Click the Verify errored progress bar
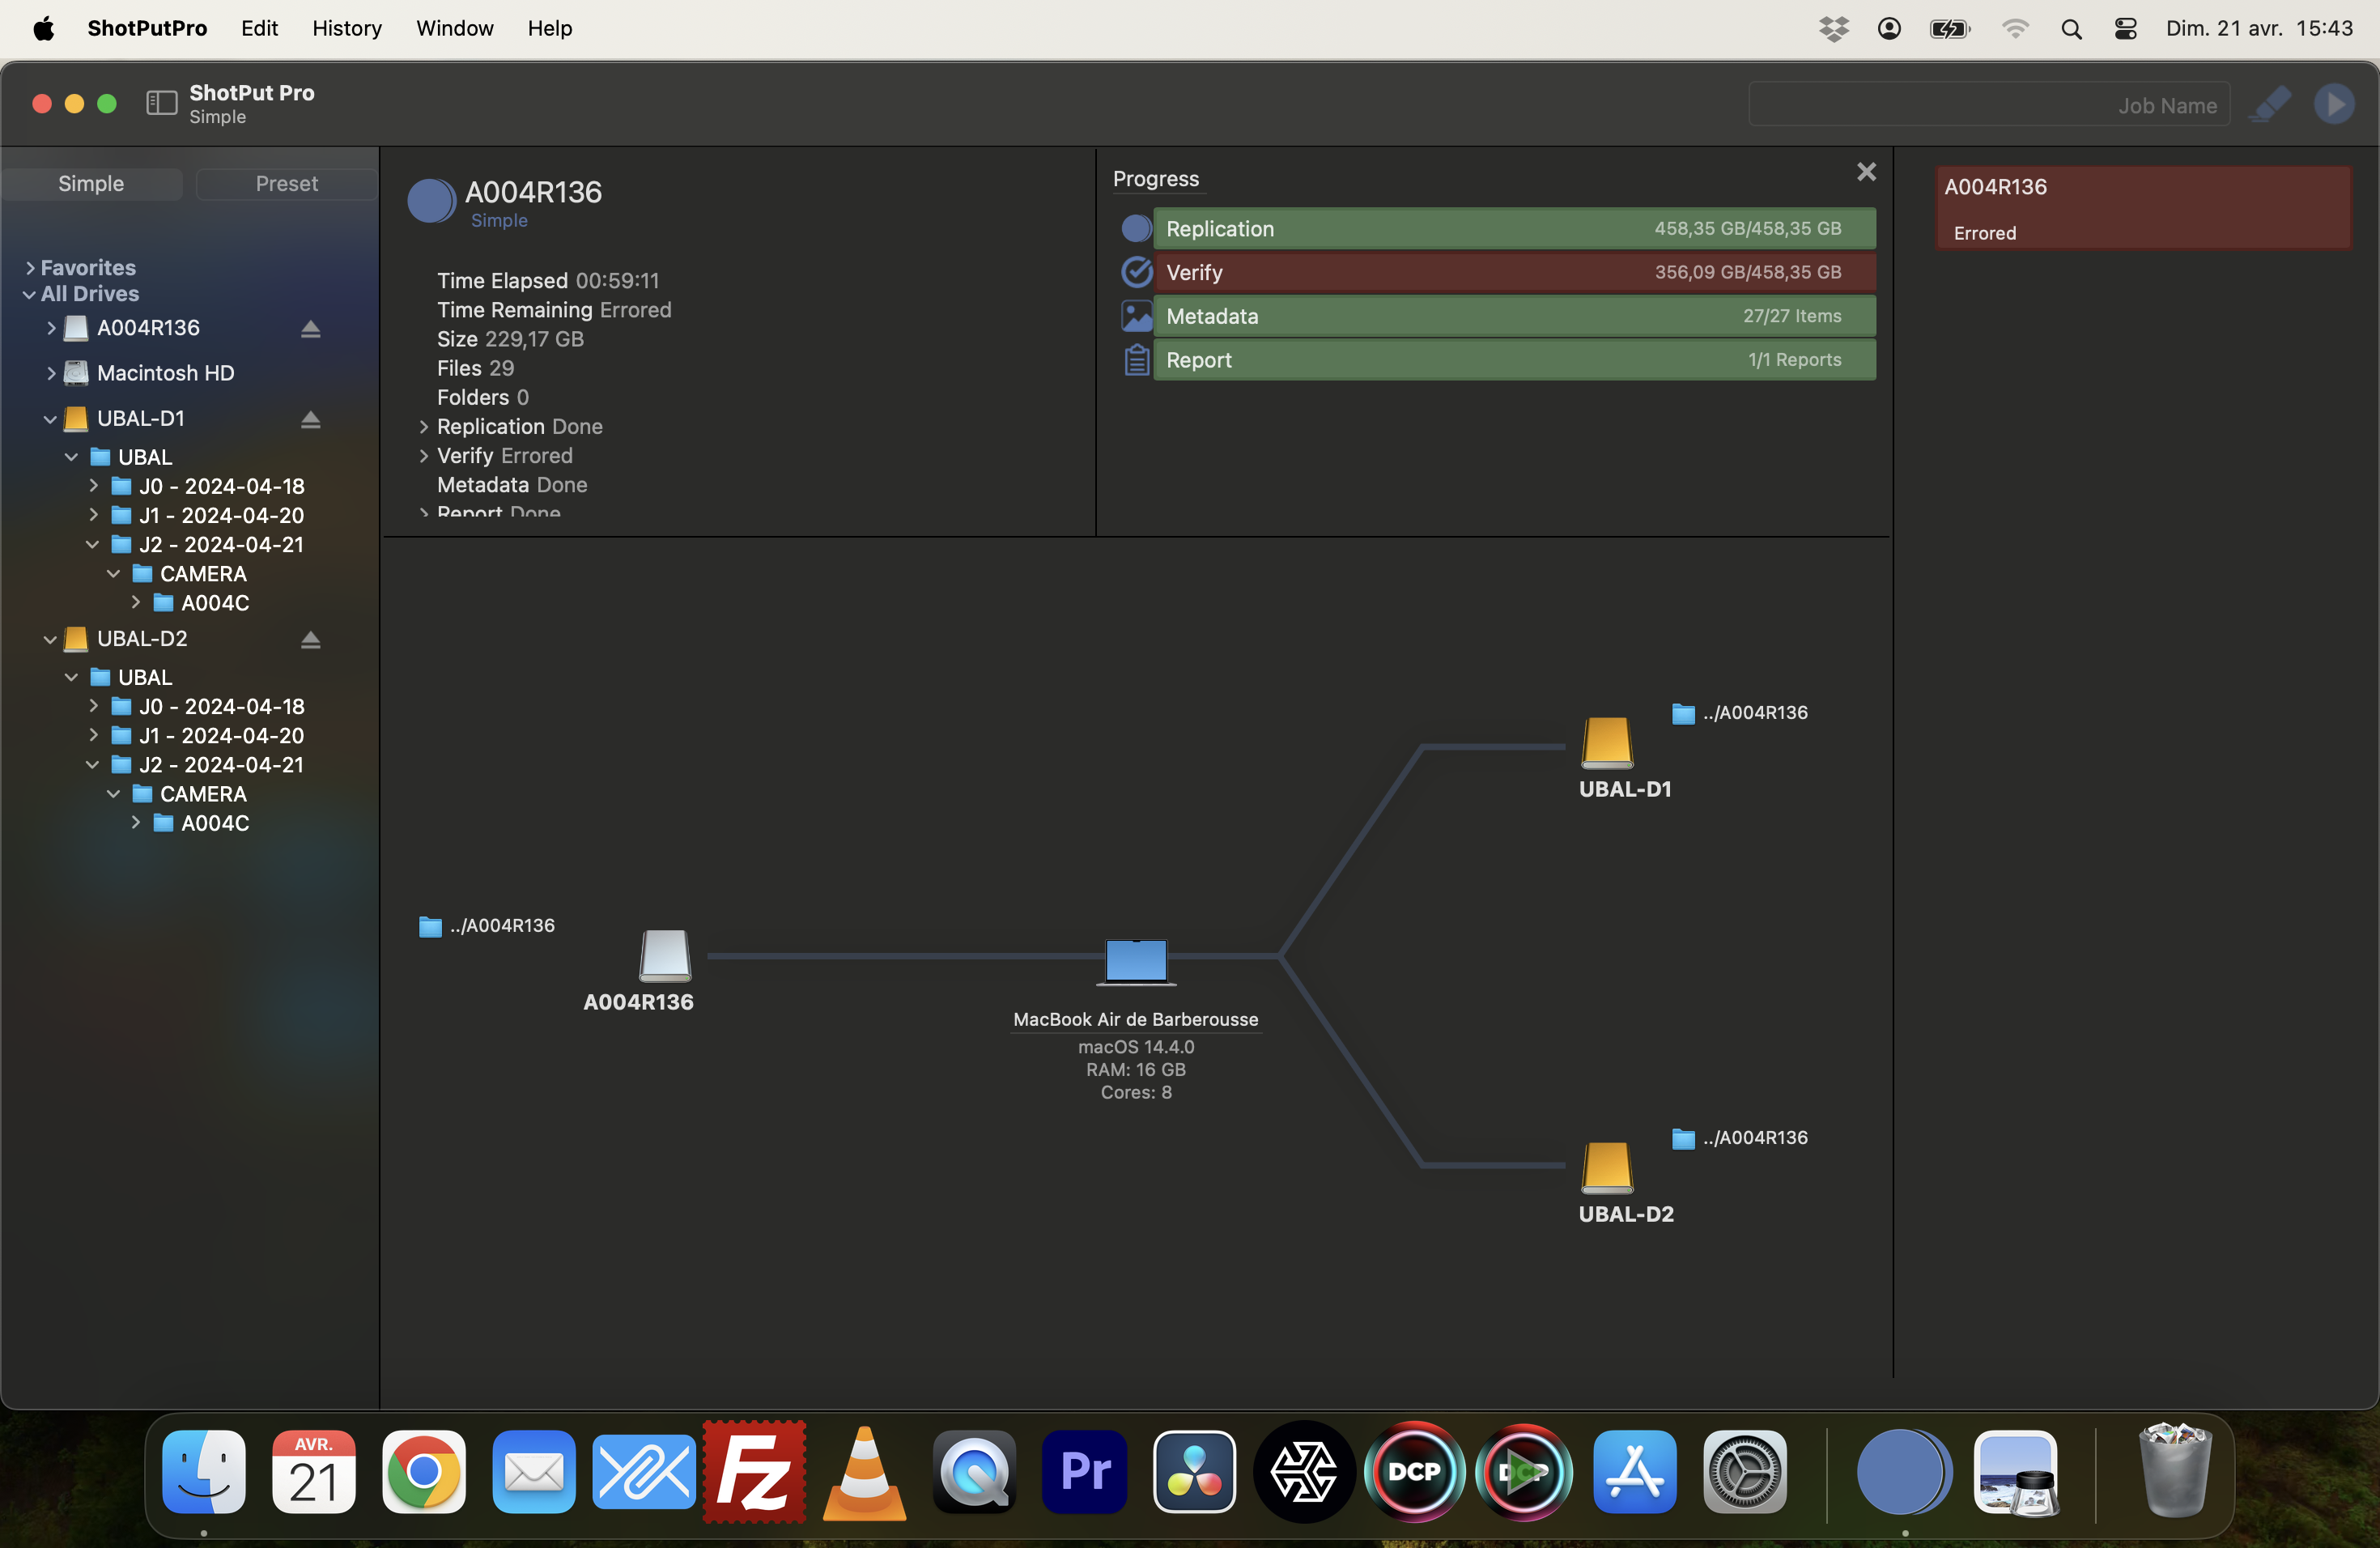 point(1514,272)
